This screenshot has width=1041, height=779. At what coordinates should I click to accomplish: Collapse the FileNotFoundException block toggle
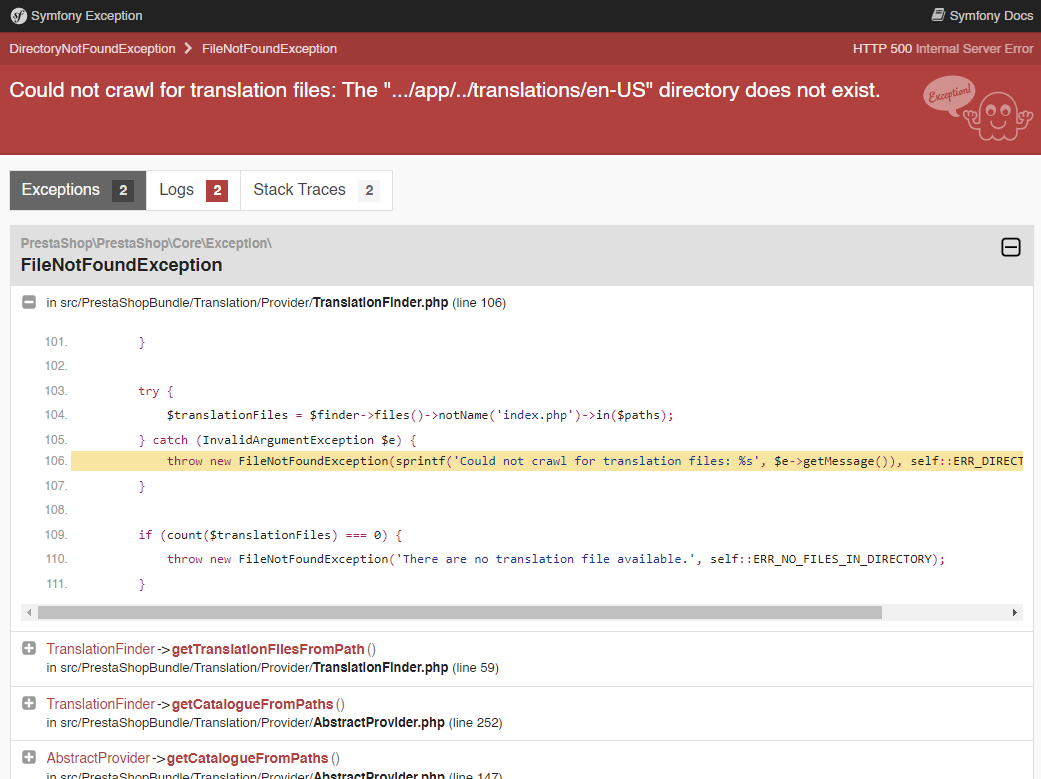pyautogui.click(x=1010, y=247)
